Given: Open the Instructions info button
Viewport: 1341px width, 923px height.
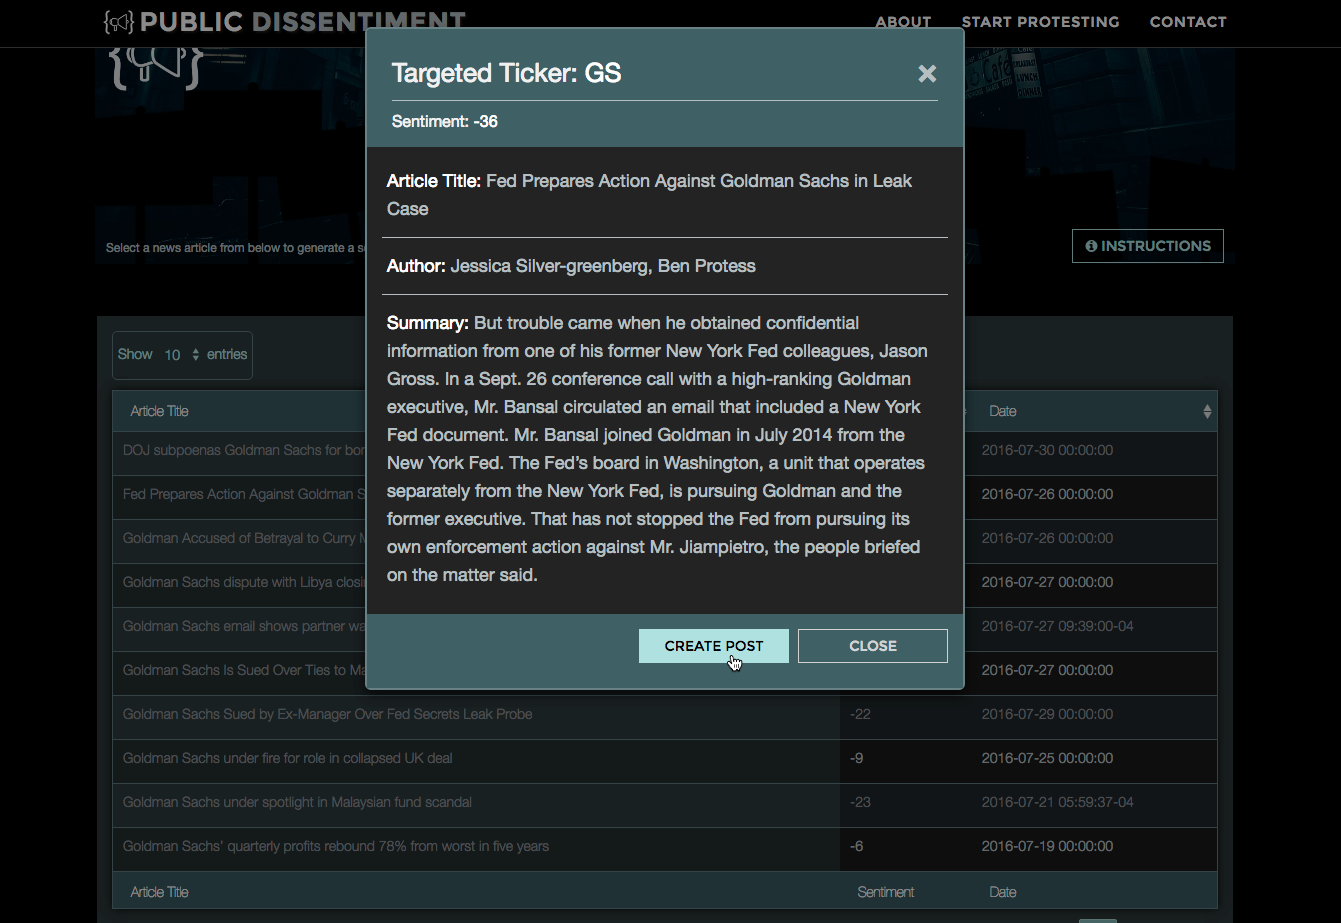Looking at the screenshot, I should pyautogui.click(x=1148, y=246).
